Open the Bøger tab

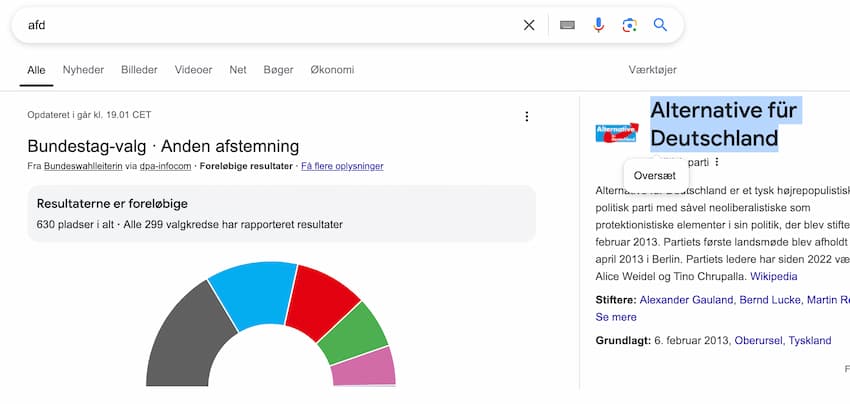coord(279,70)
